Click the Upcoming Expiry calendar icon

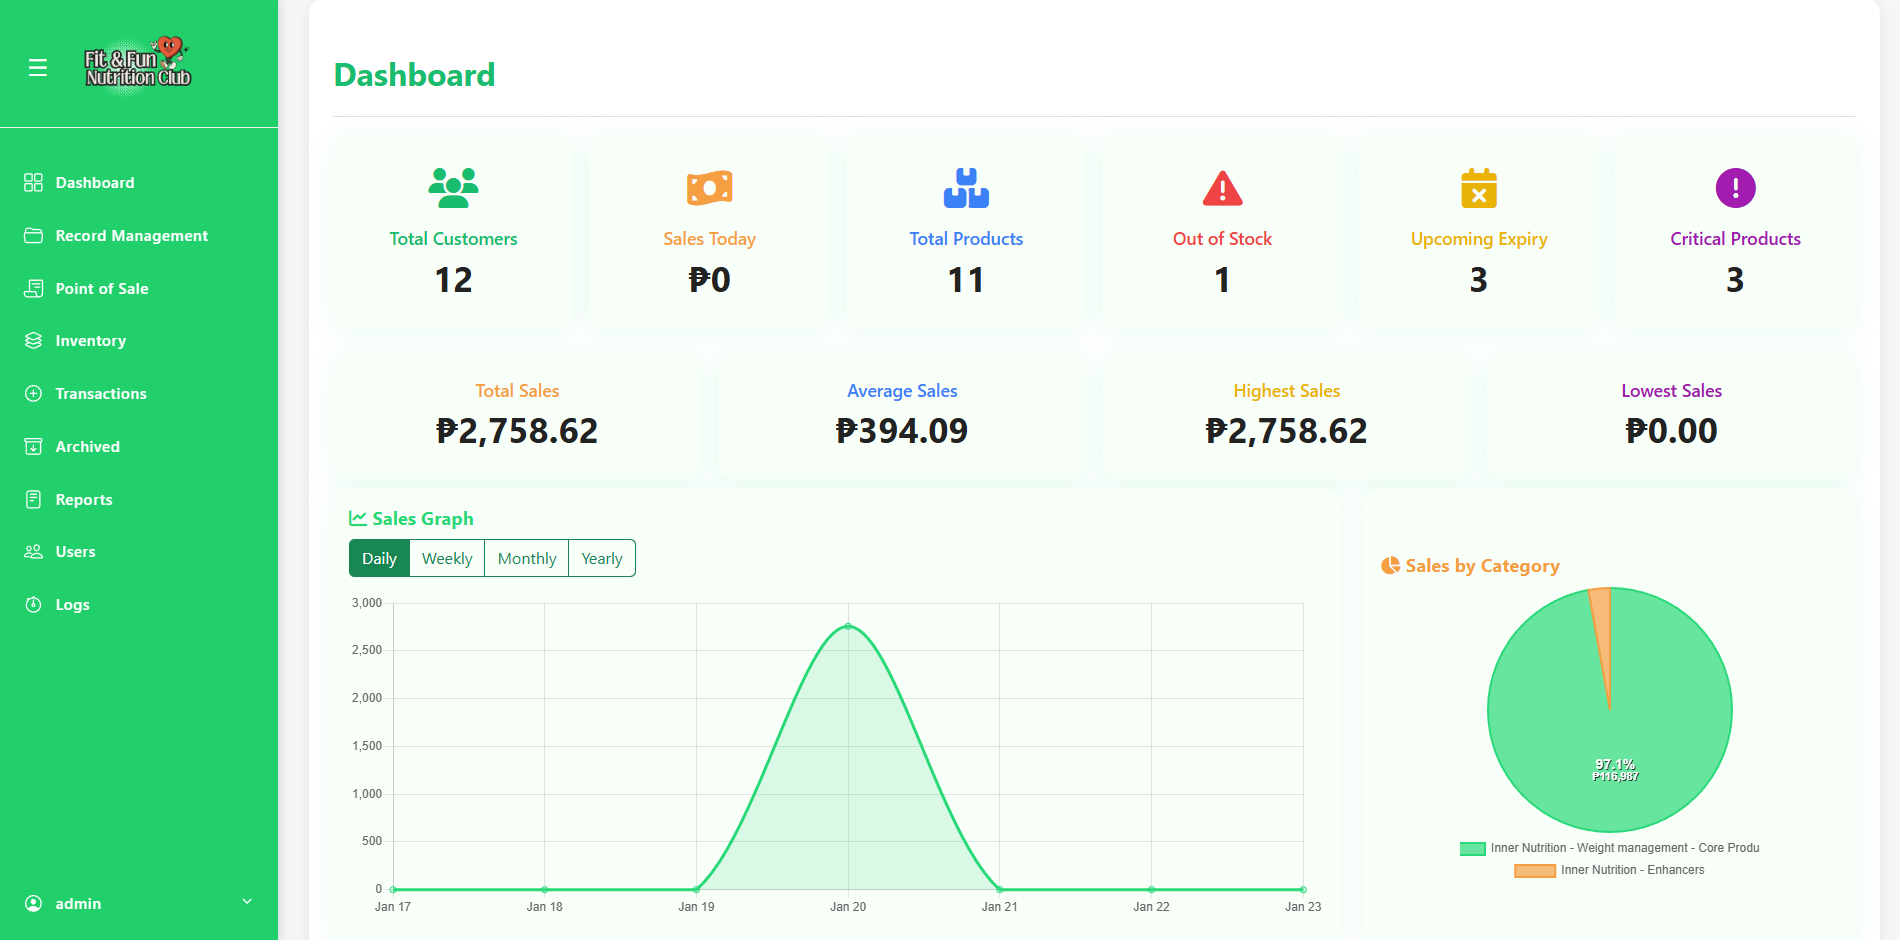pos(1478,188)
